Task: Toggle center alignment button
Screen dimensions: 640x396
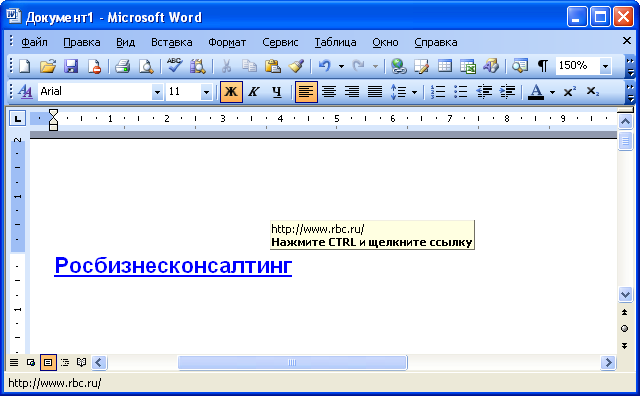Action: (329, 91)
